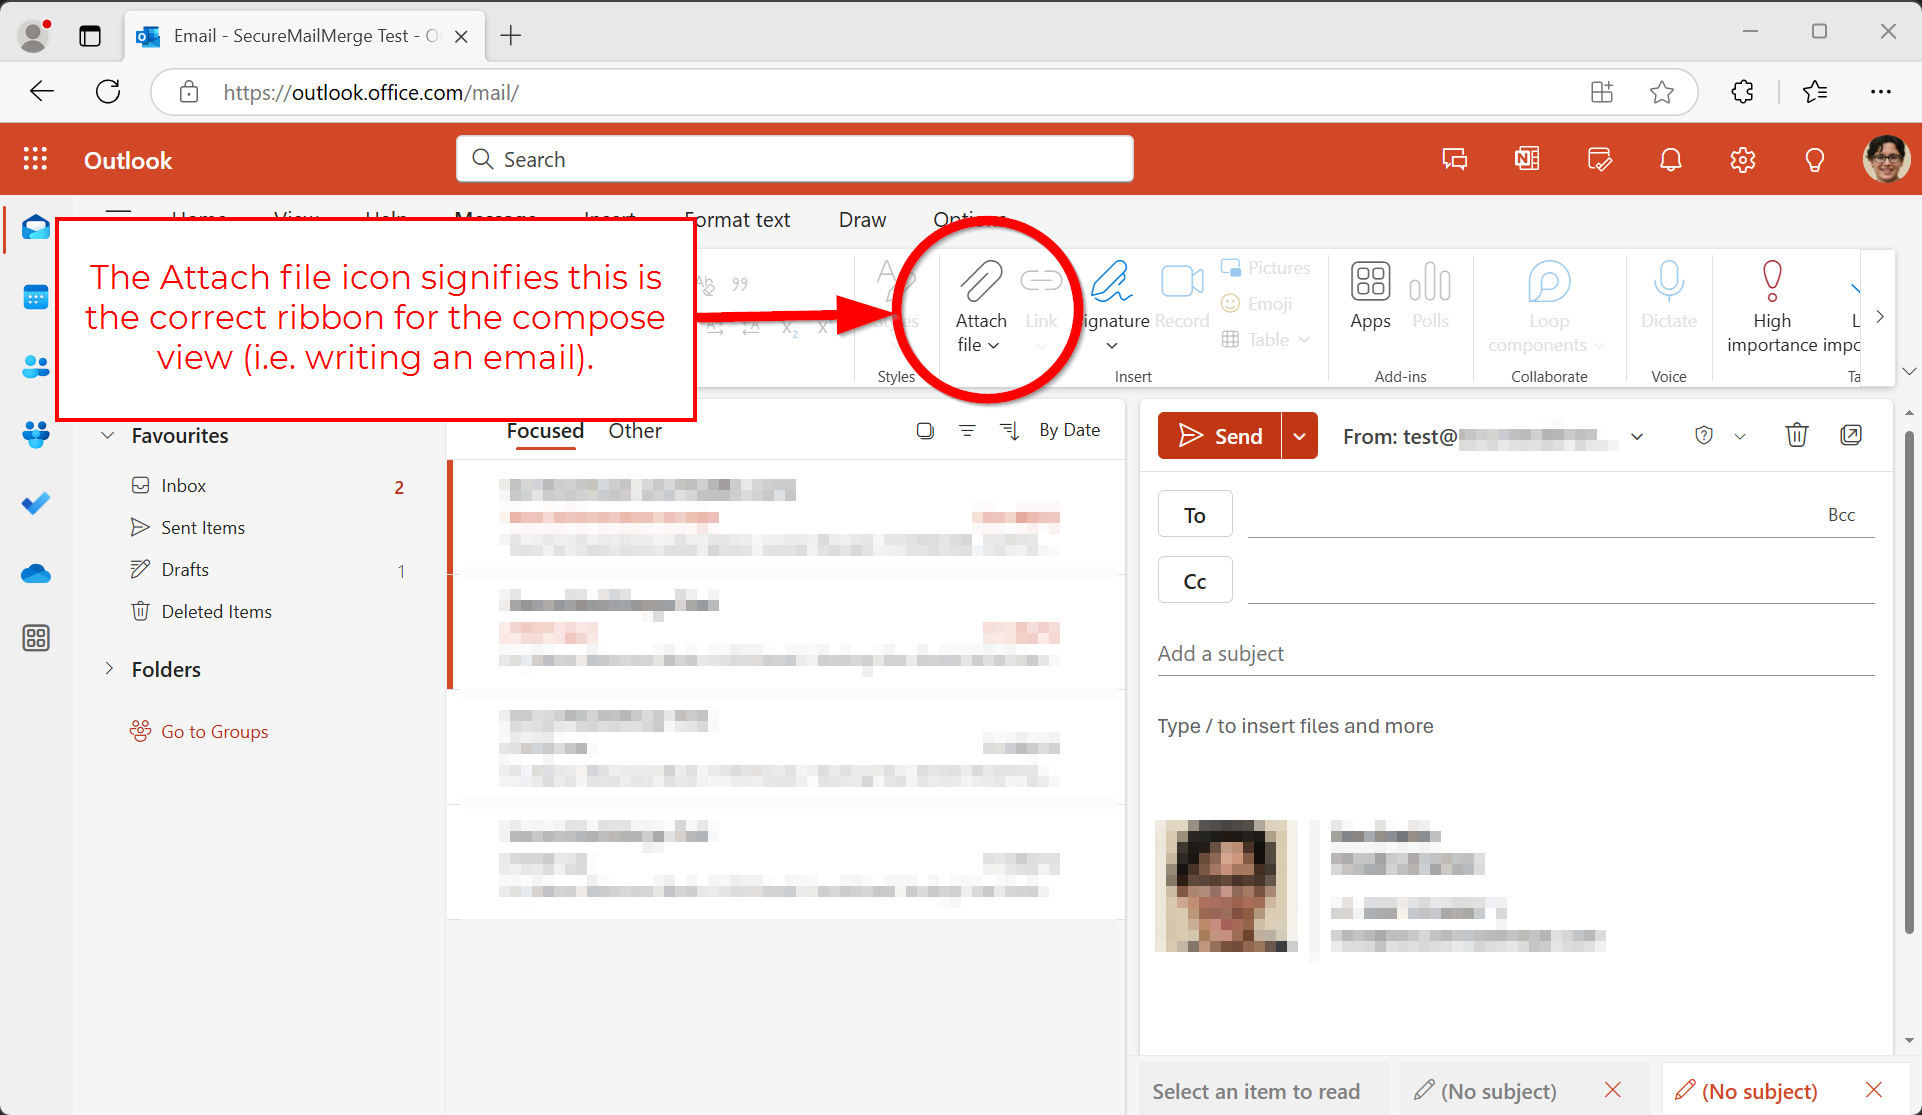Click the Attach file paperclip icon
This screenshot has width=1922, height=1115.
click(x=980, y=283)
